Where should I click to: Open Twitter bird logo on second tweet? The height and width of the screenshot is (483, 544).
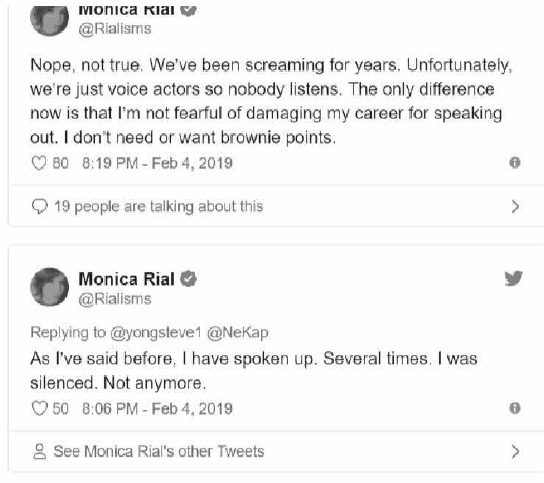point(513,278)
